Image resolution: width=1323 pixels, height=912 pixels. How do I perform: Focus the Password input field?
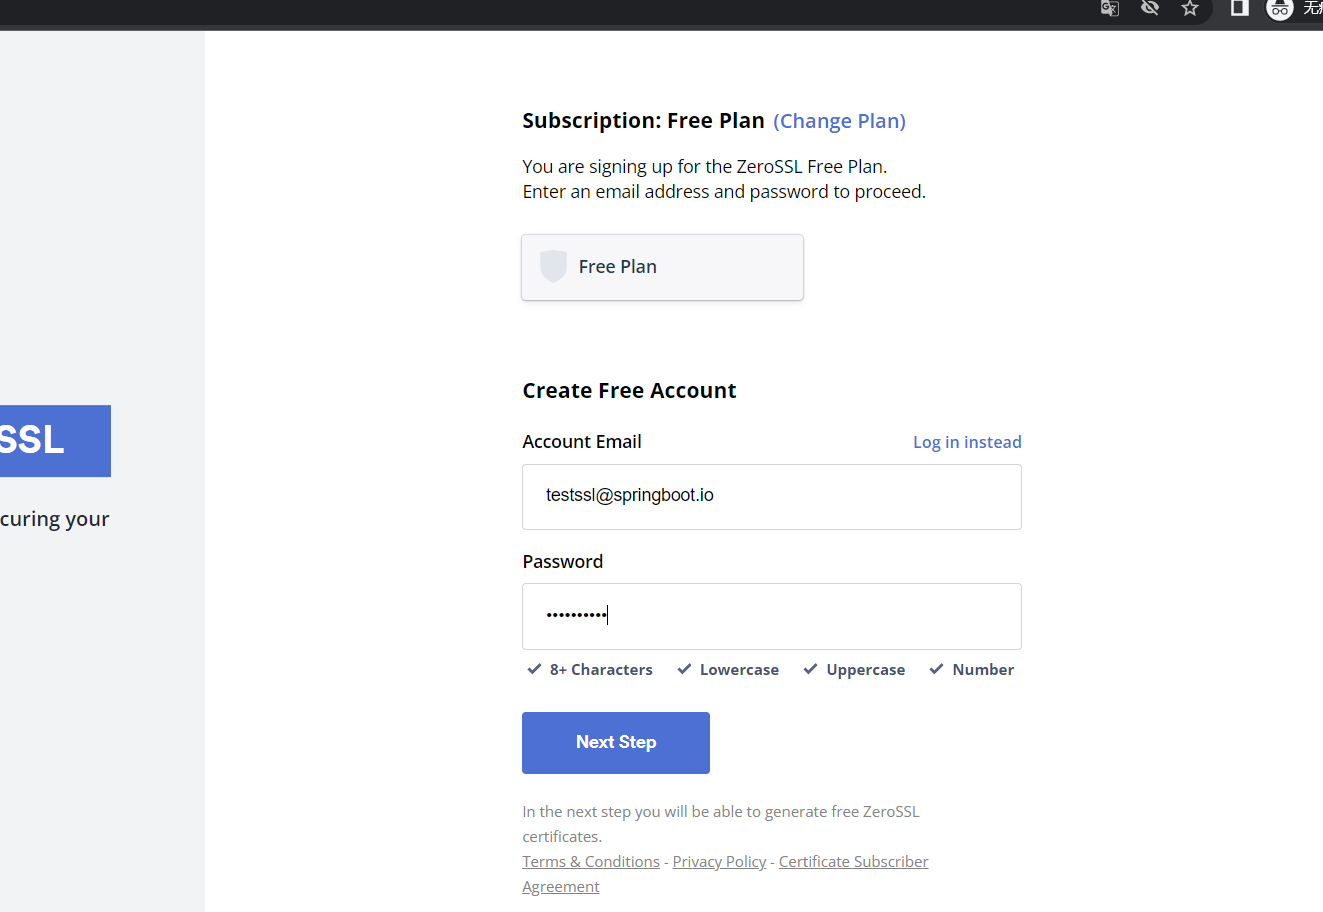coord(772,616)
